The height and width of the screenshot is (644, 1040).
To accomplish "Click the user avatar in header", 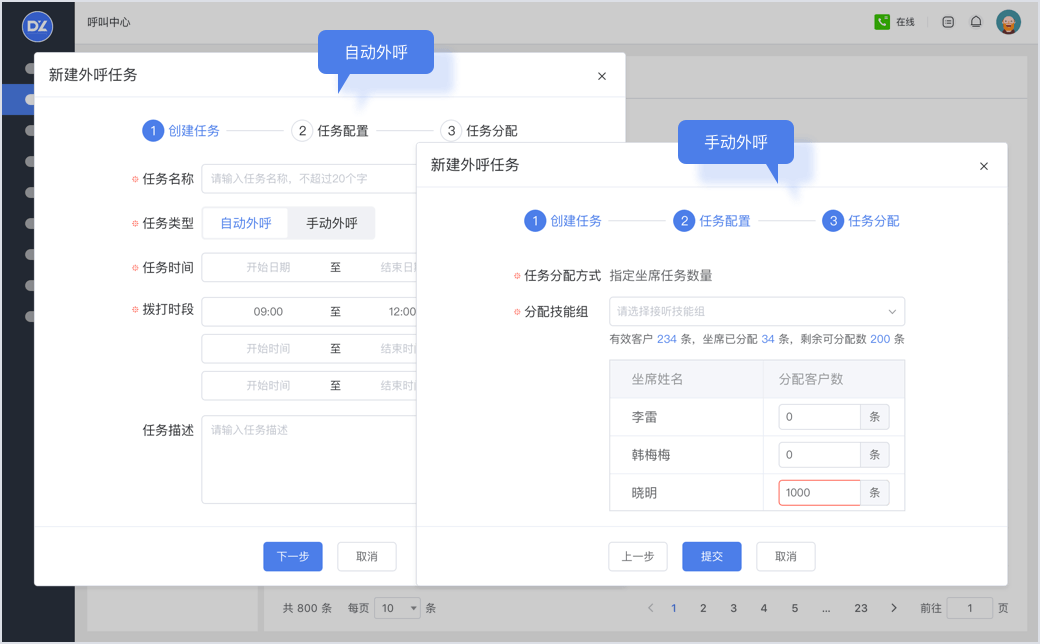I will (x=1008, y=22).
